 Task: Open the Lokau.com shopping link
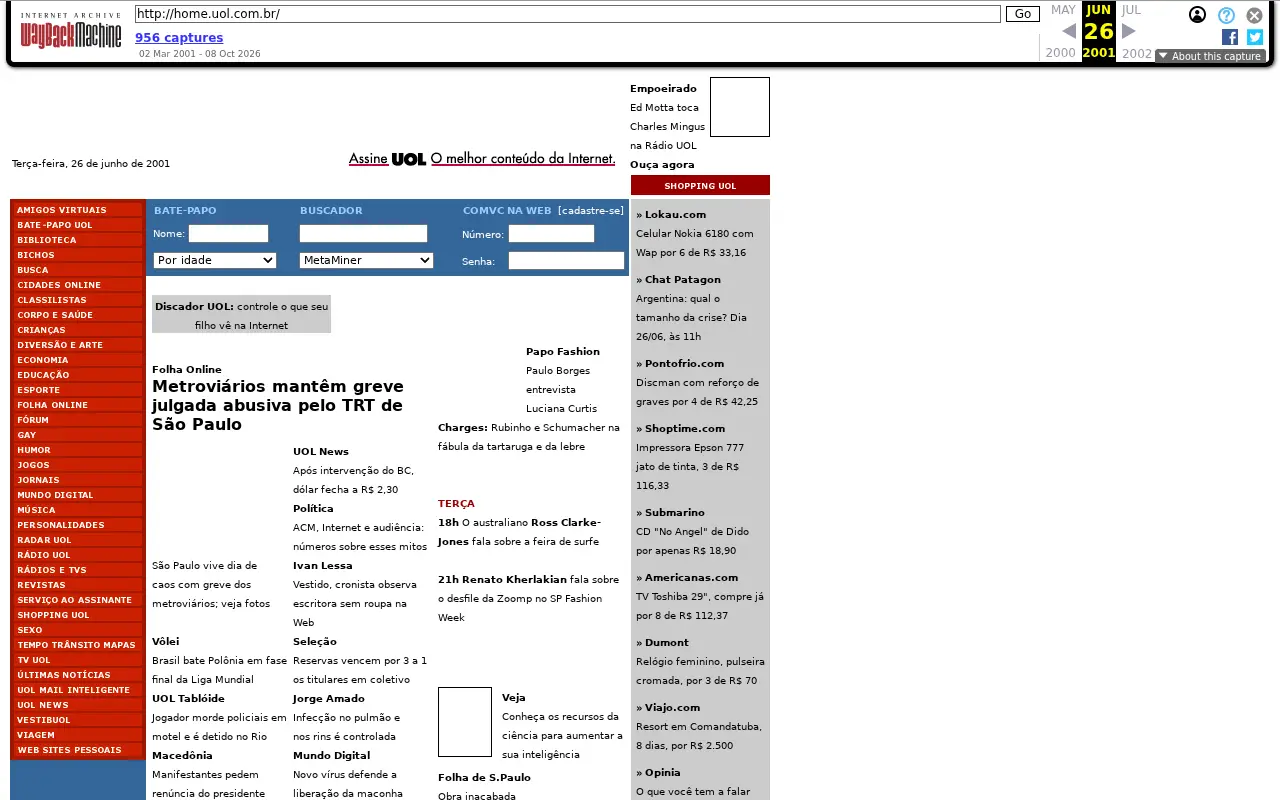pos(675,215)
